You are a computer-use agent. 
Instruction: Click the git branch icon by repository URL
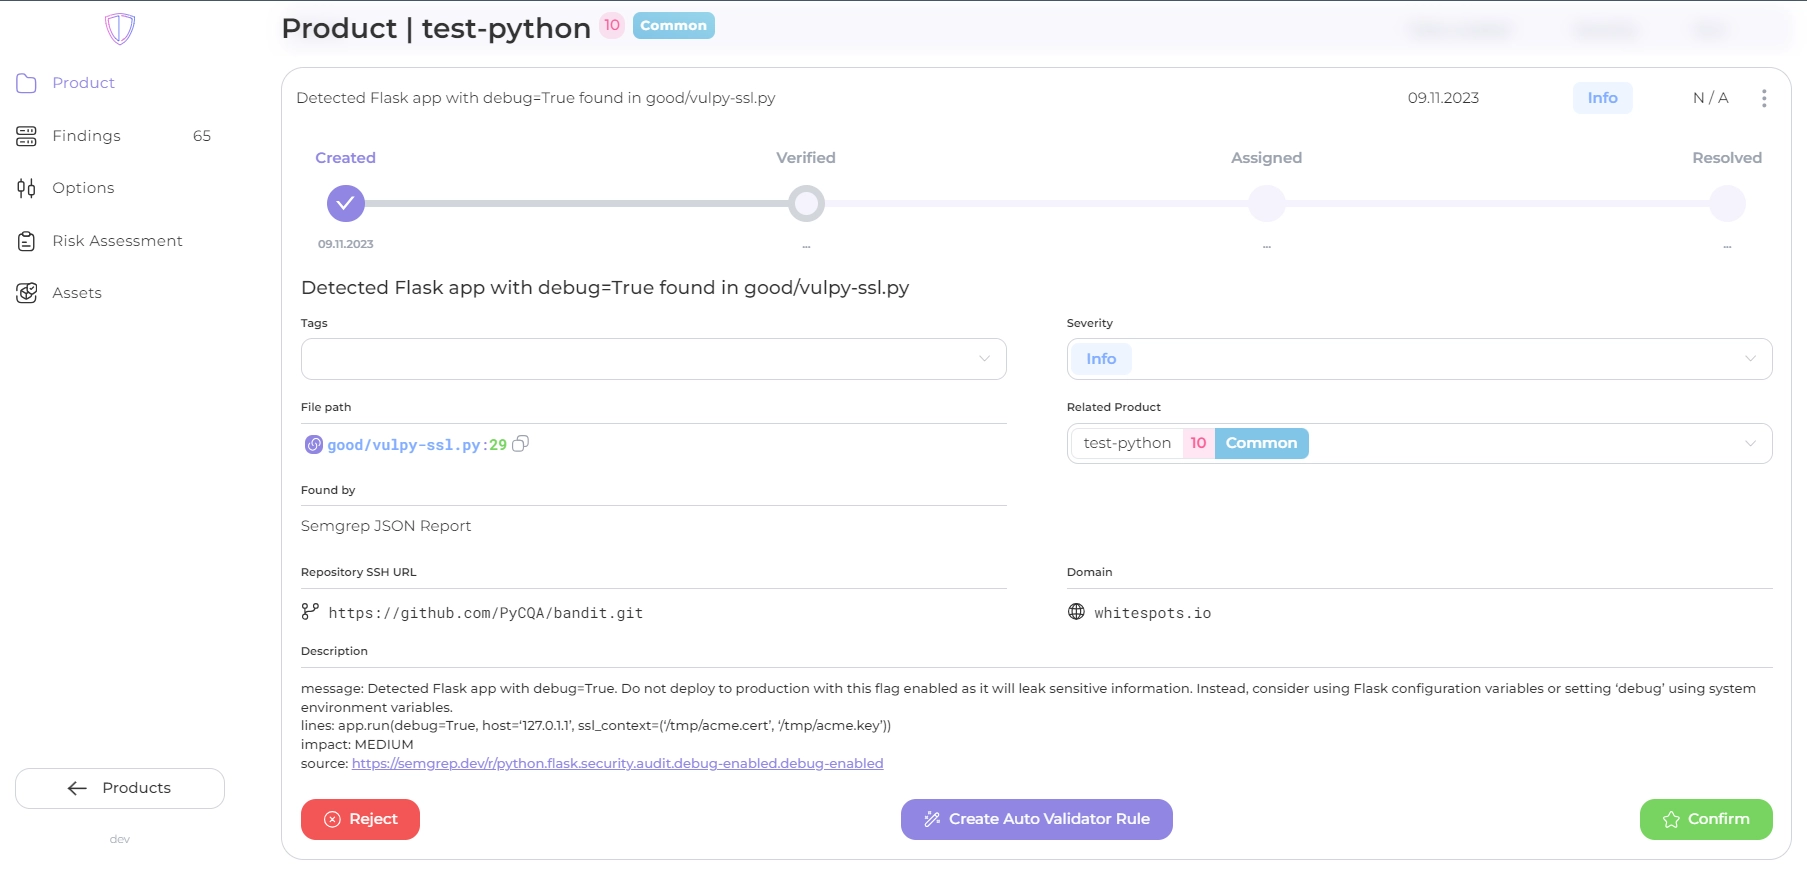tap(310, 612)
